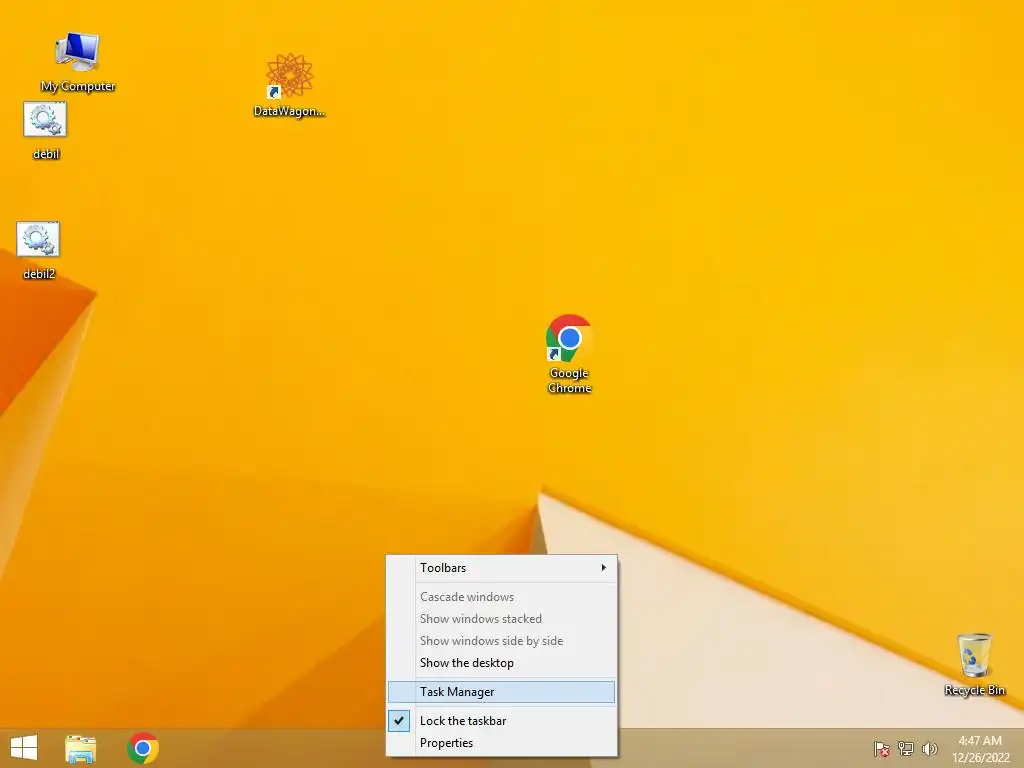
Task: Select the debil file icon
Action: [x=46, y=131]
